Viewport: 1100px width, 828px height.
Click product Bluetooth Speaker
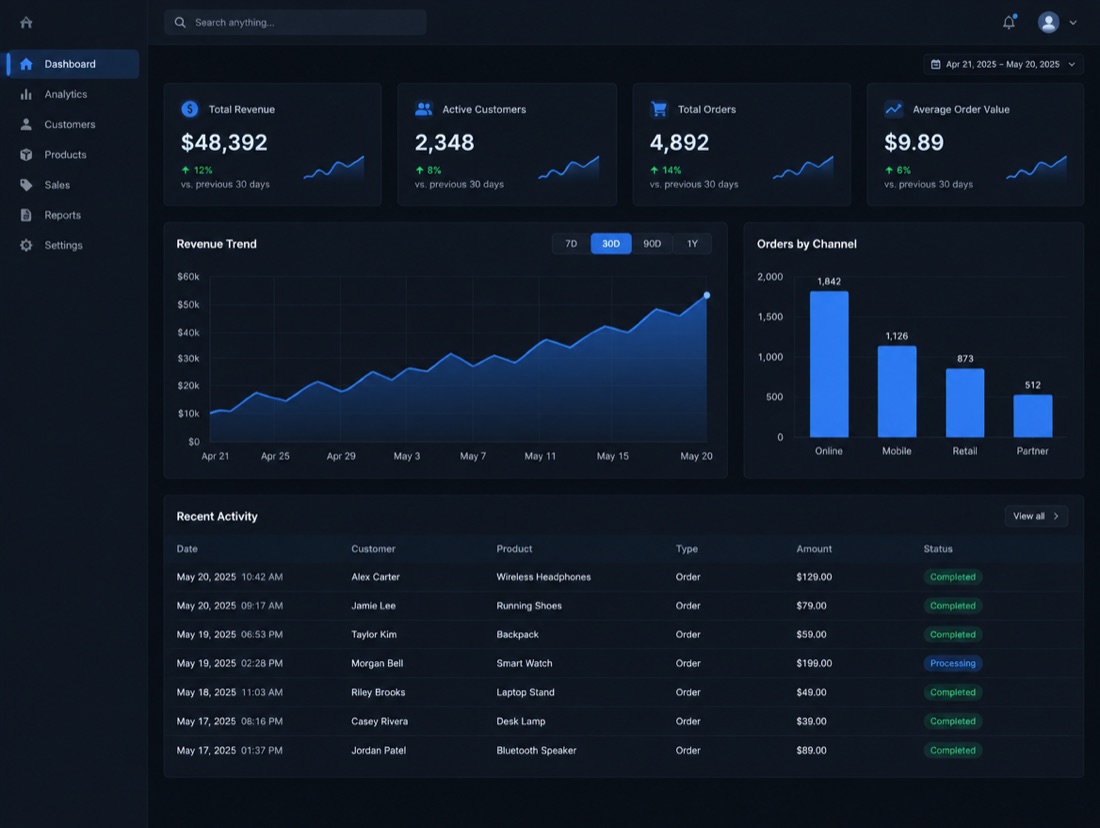pos(536,750)
